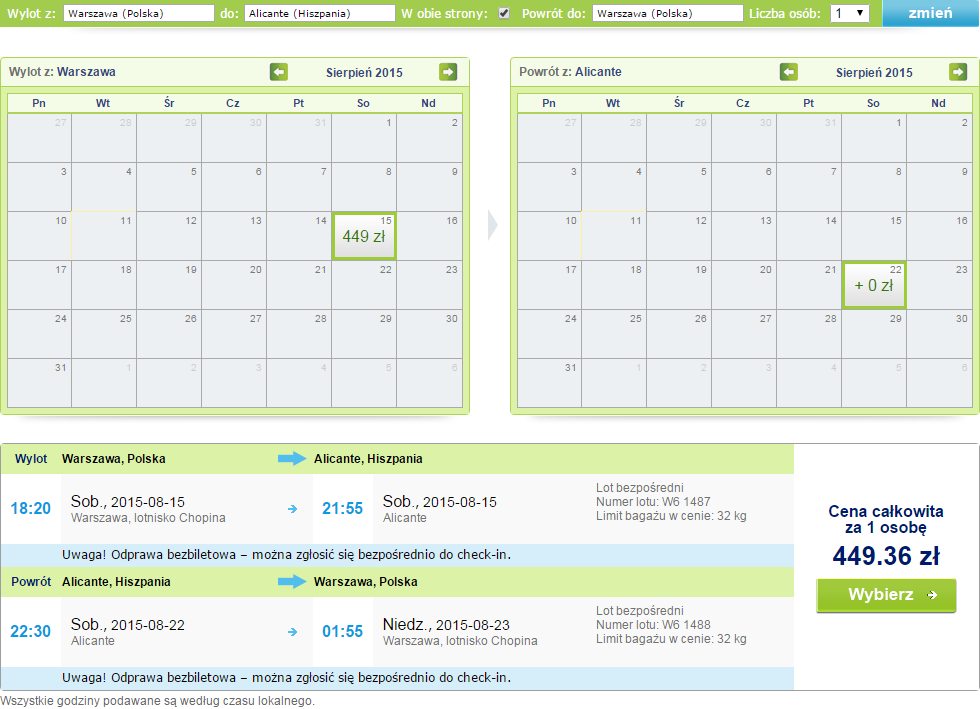Edit the 'Wylot z' Warszawa field
Screen dimensions: 980x709
pos(139,13)
